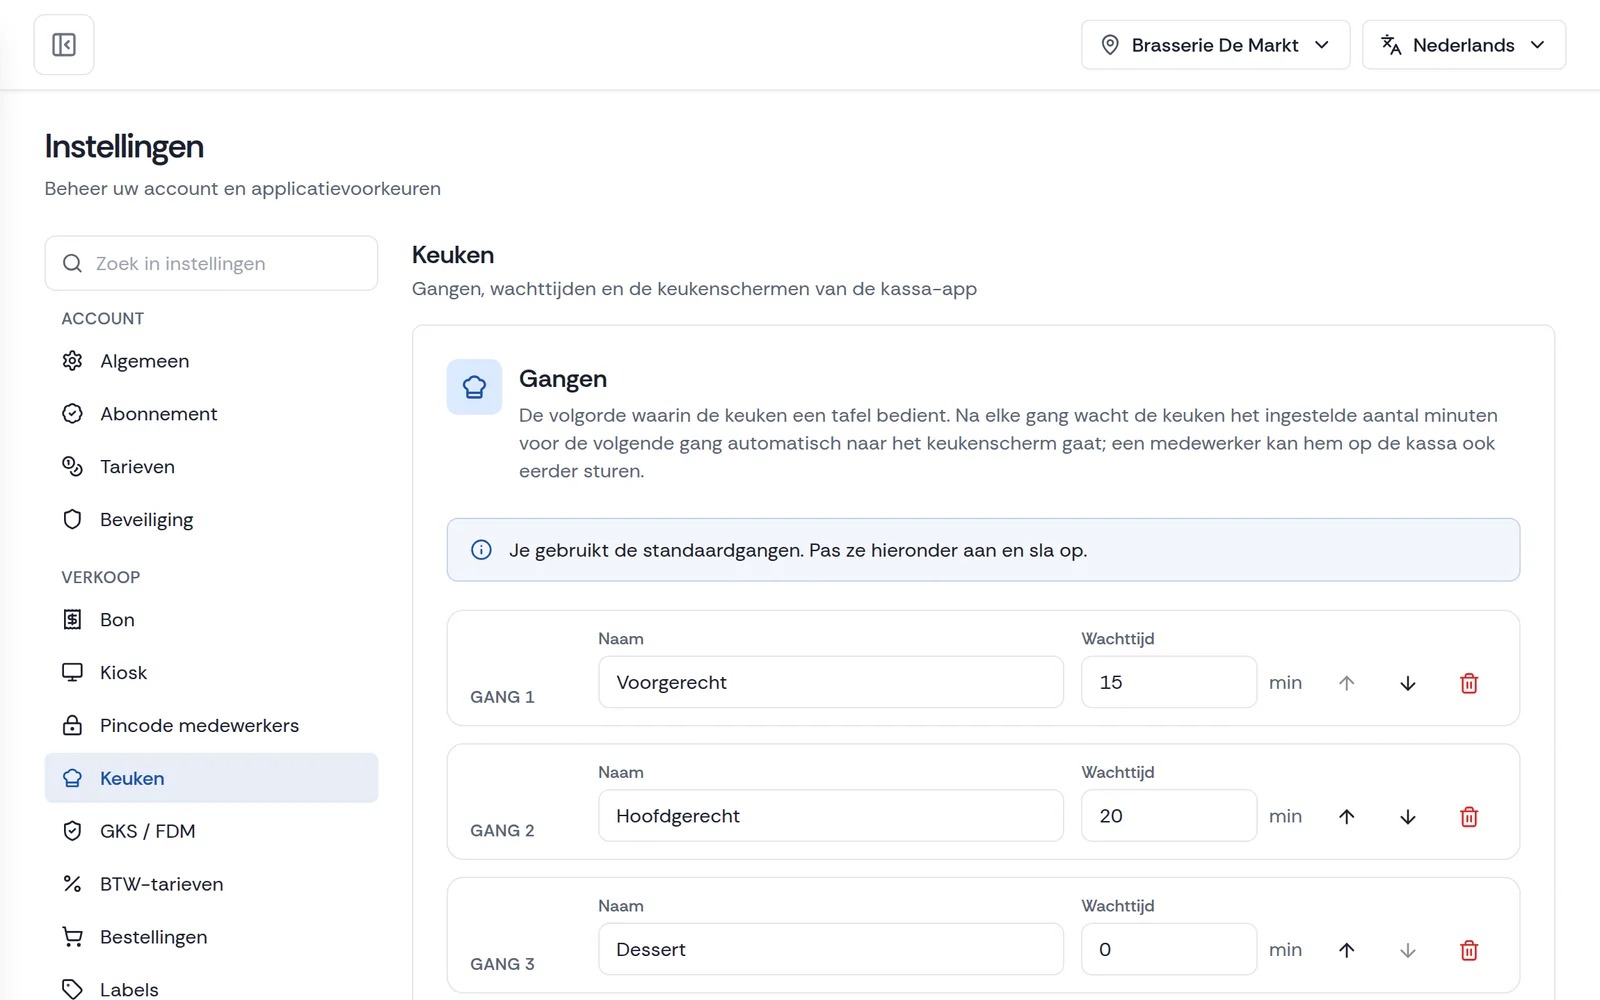The height and width of the screenshot is (1000, 1600).
Task: Go to Kiosk settings
Action: pyautogui.click(x=211, y=673)
